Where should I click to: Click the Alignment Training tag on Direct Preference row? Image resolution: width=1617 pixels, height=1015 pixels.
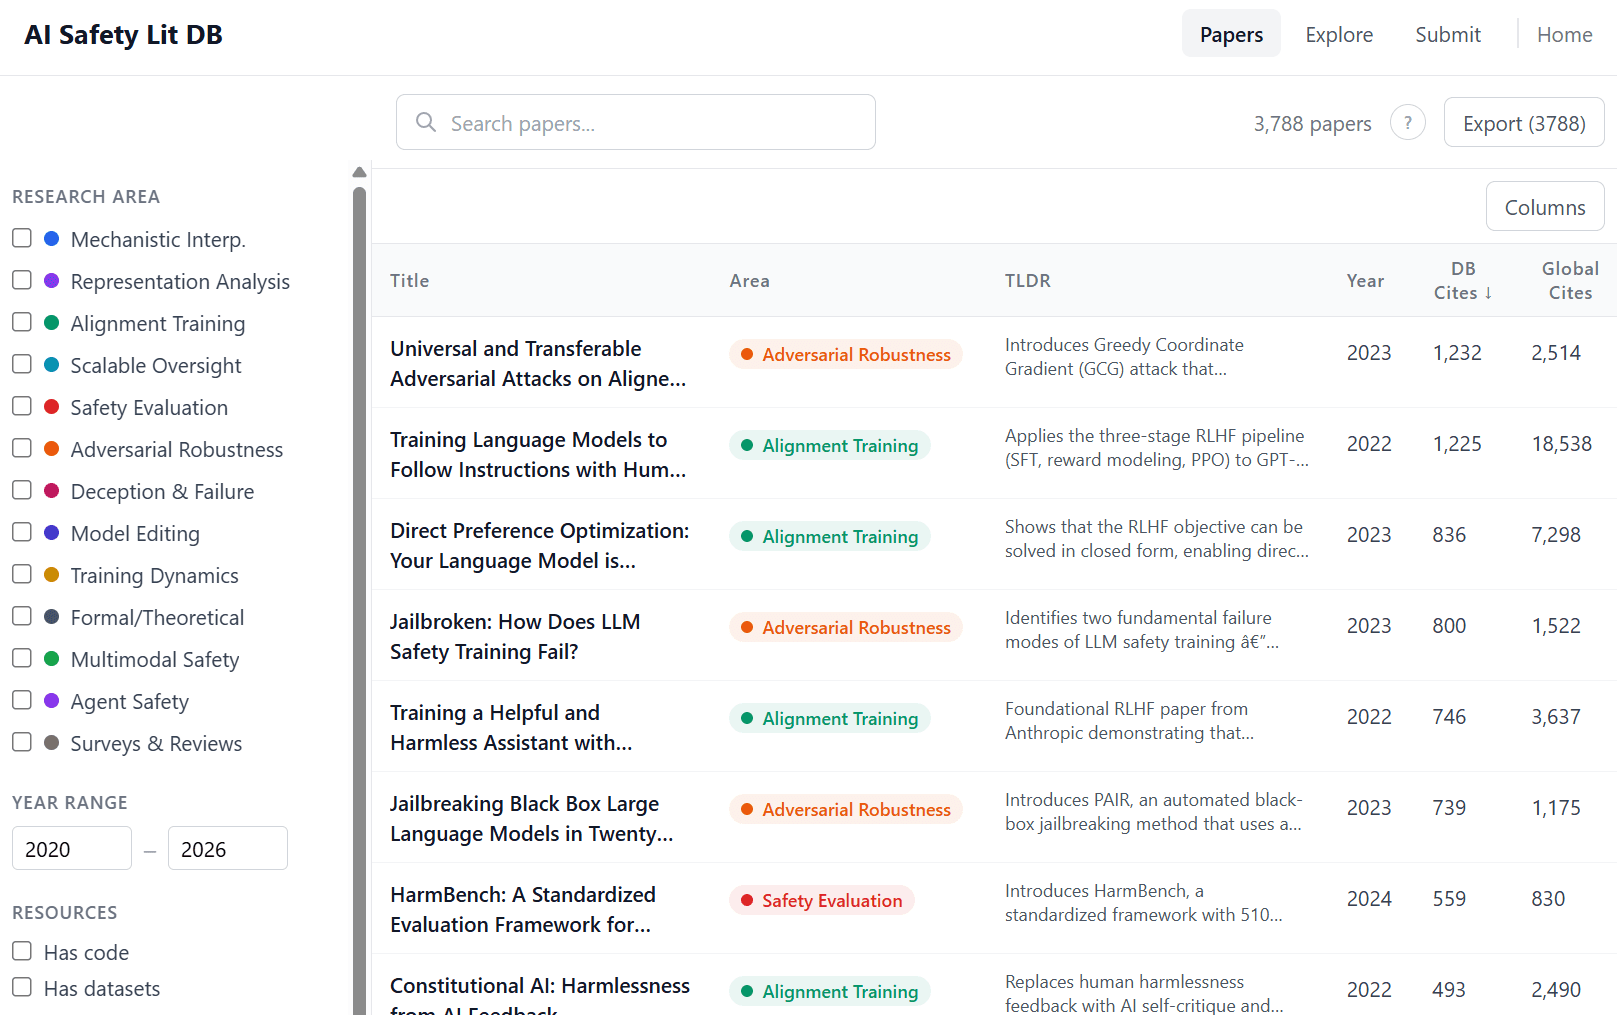pos(829,536)
